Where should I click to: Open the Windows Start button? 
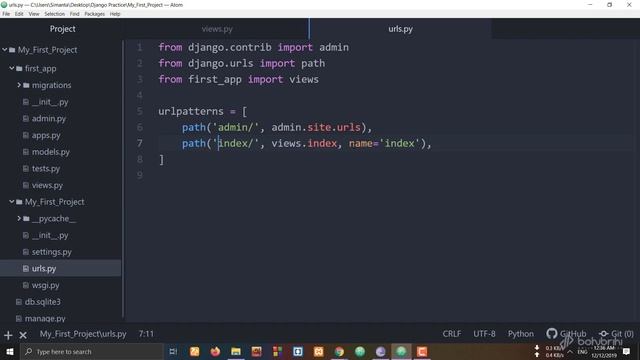9,351
